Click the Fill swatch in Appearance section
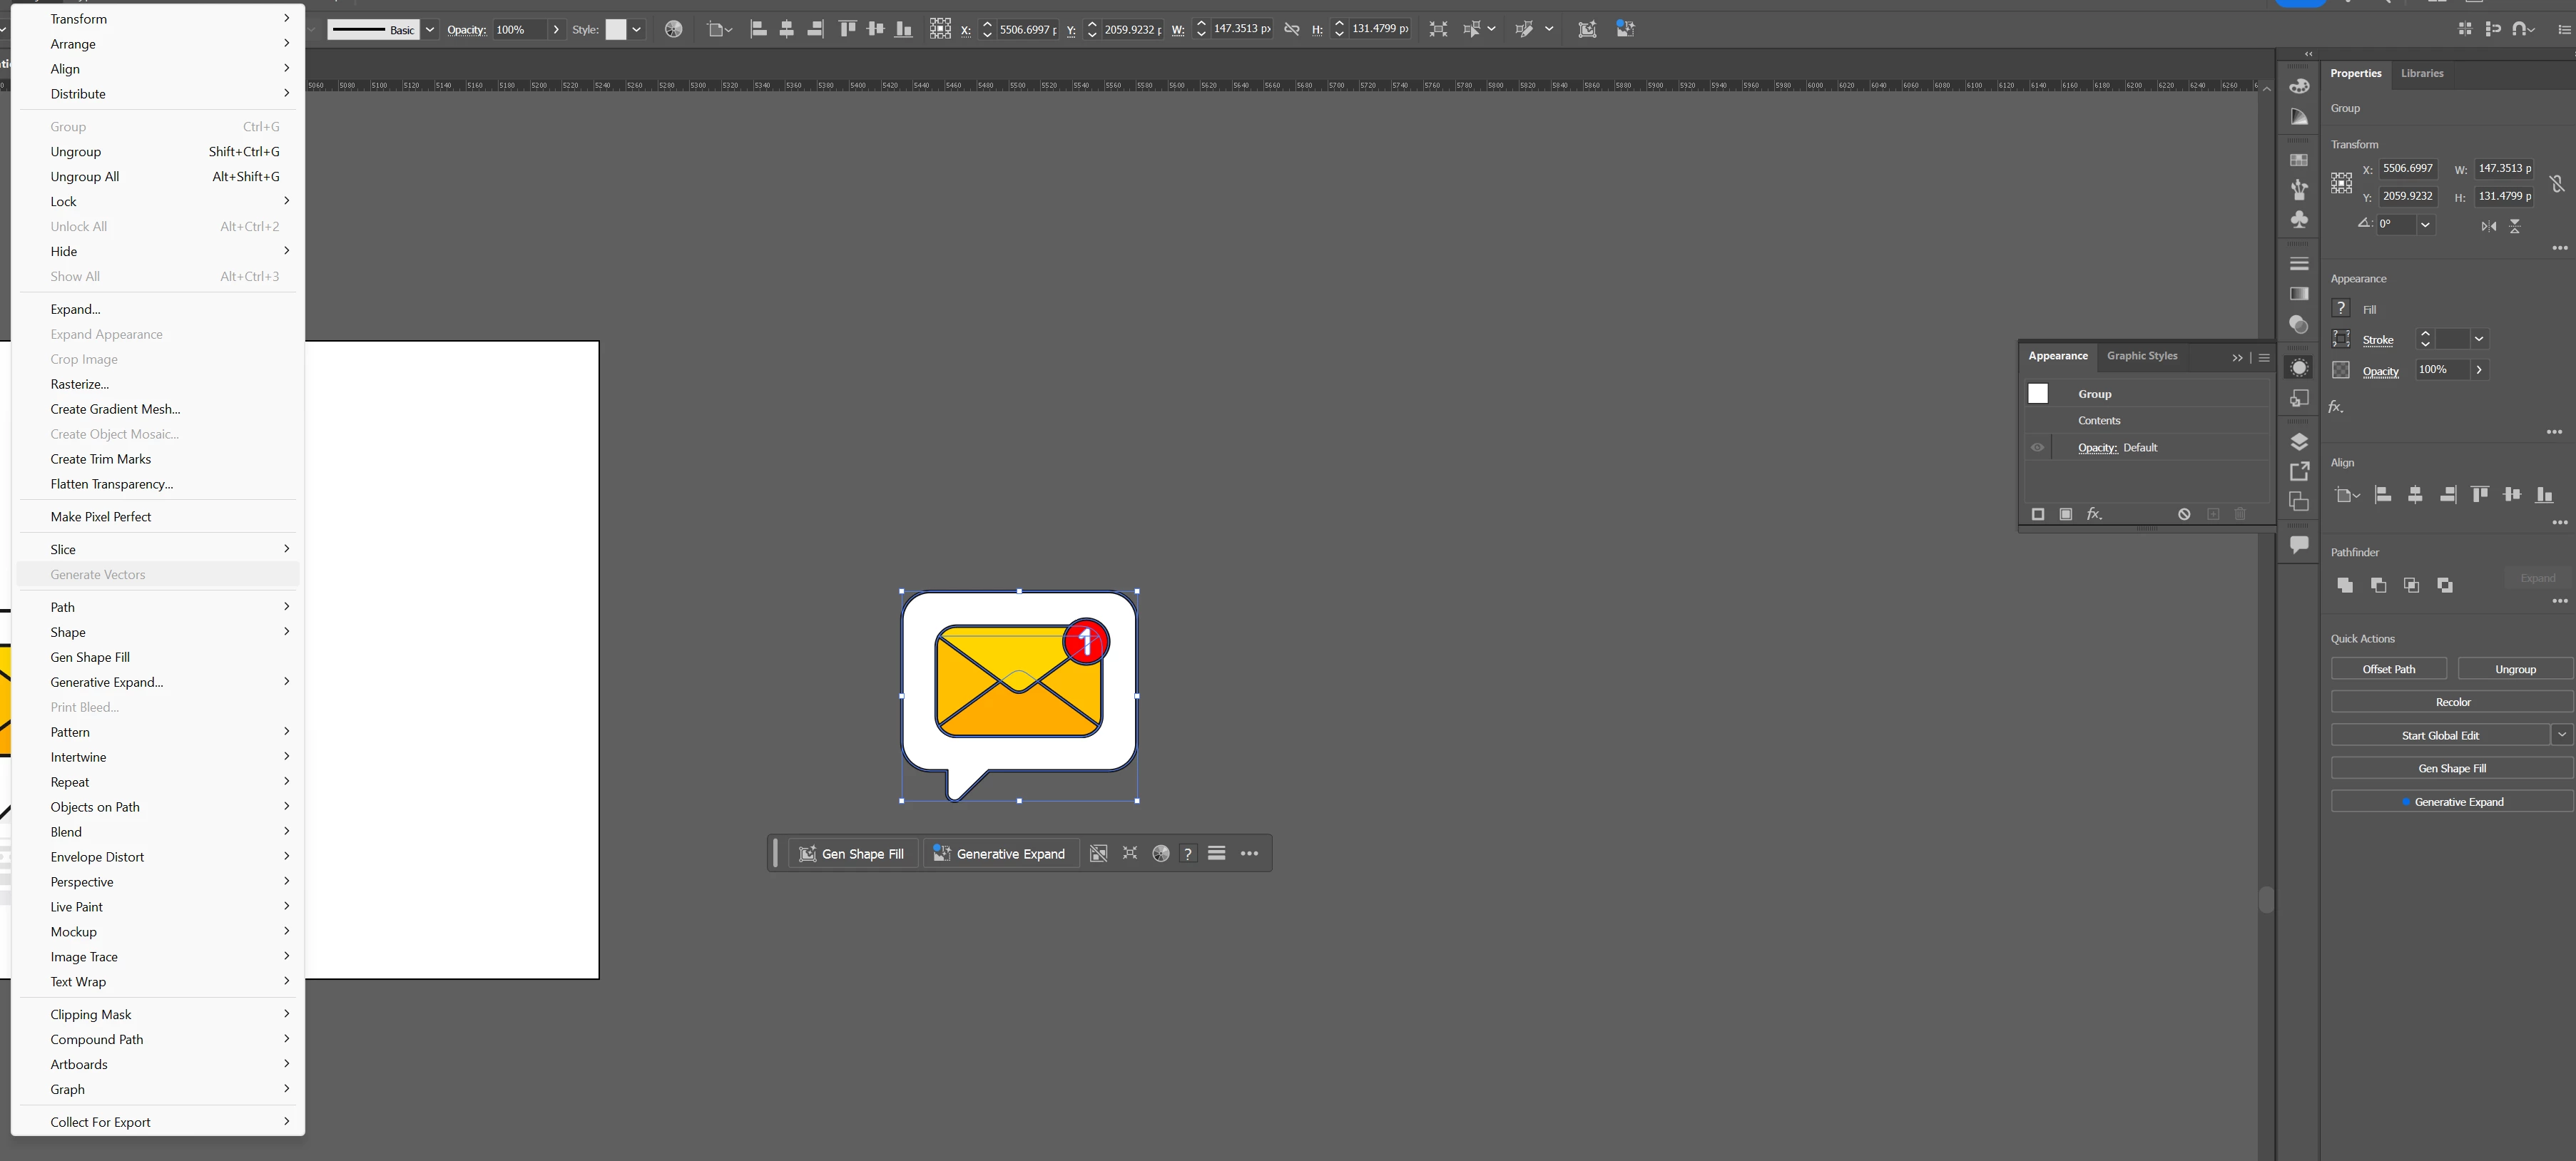 point(2341,309)
